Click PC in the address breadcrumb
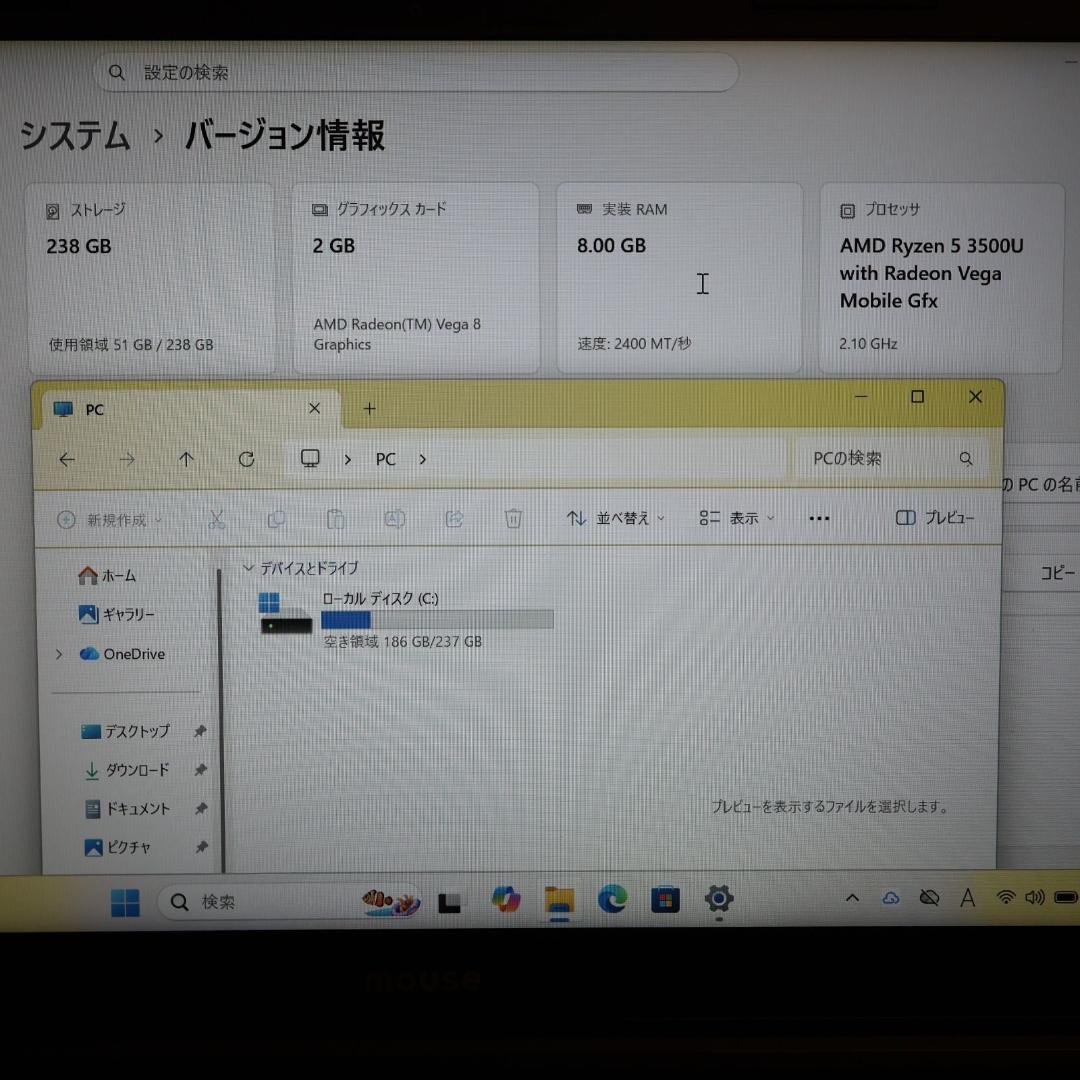The width and height of the screenshot is (1080, 1080). click(385, 459)
